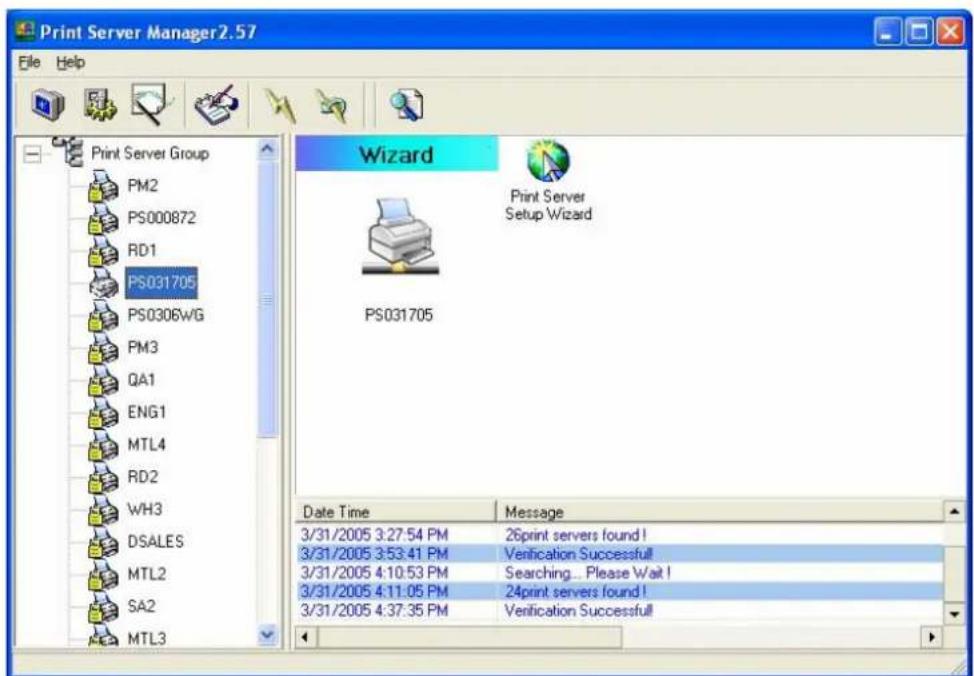Open the Help menu

coord(70,63)
